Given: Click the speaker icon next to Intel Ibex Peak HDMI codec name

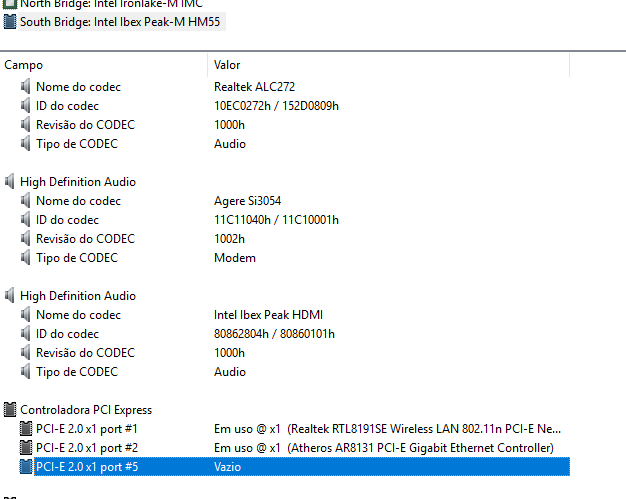Looking at the screenshot, I should [x=26, y=315].
